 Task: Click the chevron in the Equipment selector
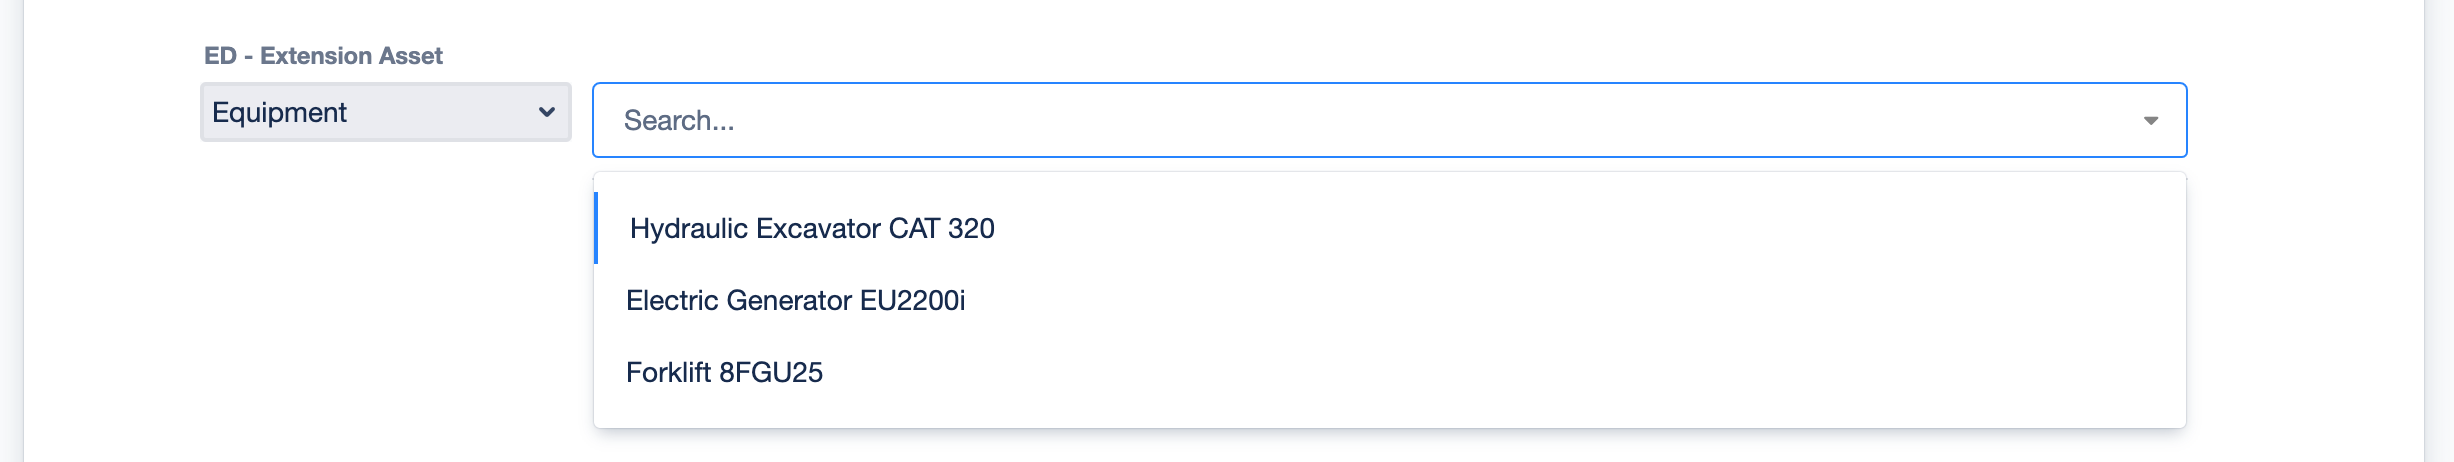tap(547, 112)
